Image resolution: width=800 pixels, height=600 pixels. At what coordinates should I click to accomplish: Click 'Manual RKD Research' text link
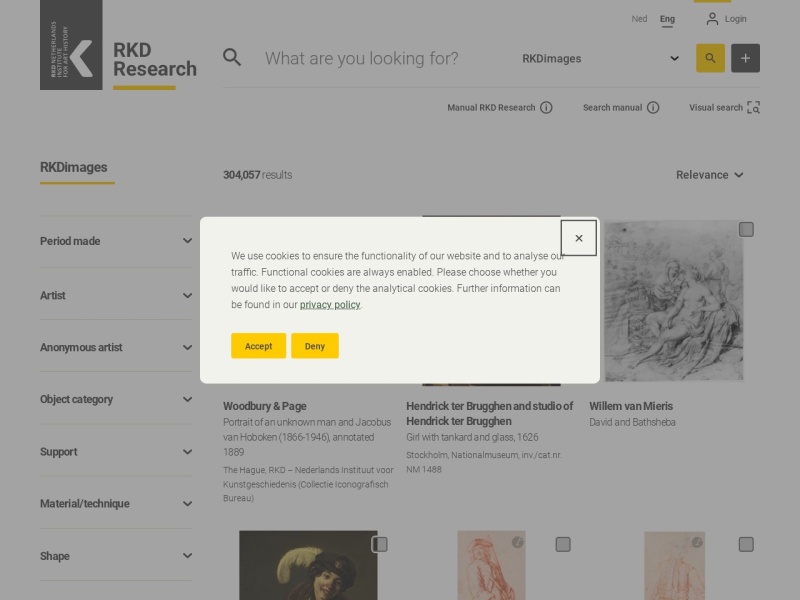tap(491, 108)
